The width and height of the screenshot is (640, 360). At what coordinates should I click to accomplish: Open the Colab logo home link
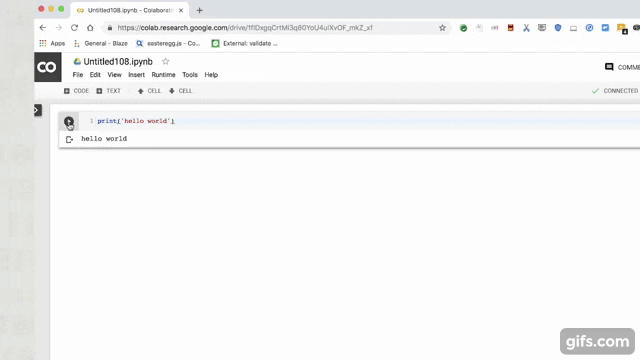48,67
